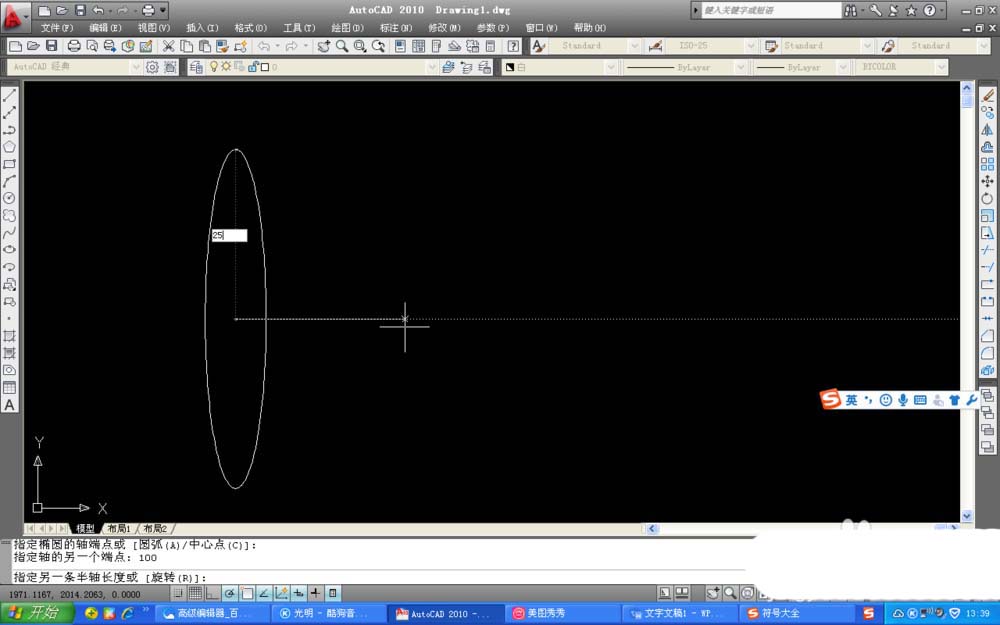This screenshot has height=625, width=1000.
Task: Open the BYCOLOR plot style dropdown
Action: tap(942, 67)
